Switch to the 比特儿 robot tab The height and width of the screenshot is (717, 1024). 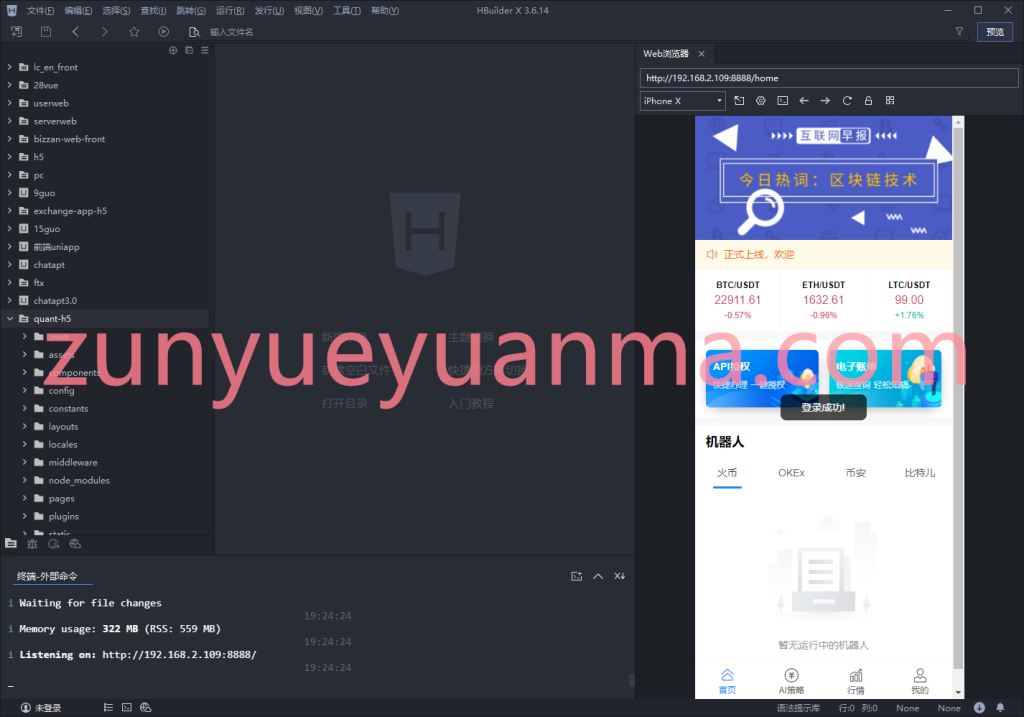pos(920,473)
